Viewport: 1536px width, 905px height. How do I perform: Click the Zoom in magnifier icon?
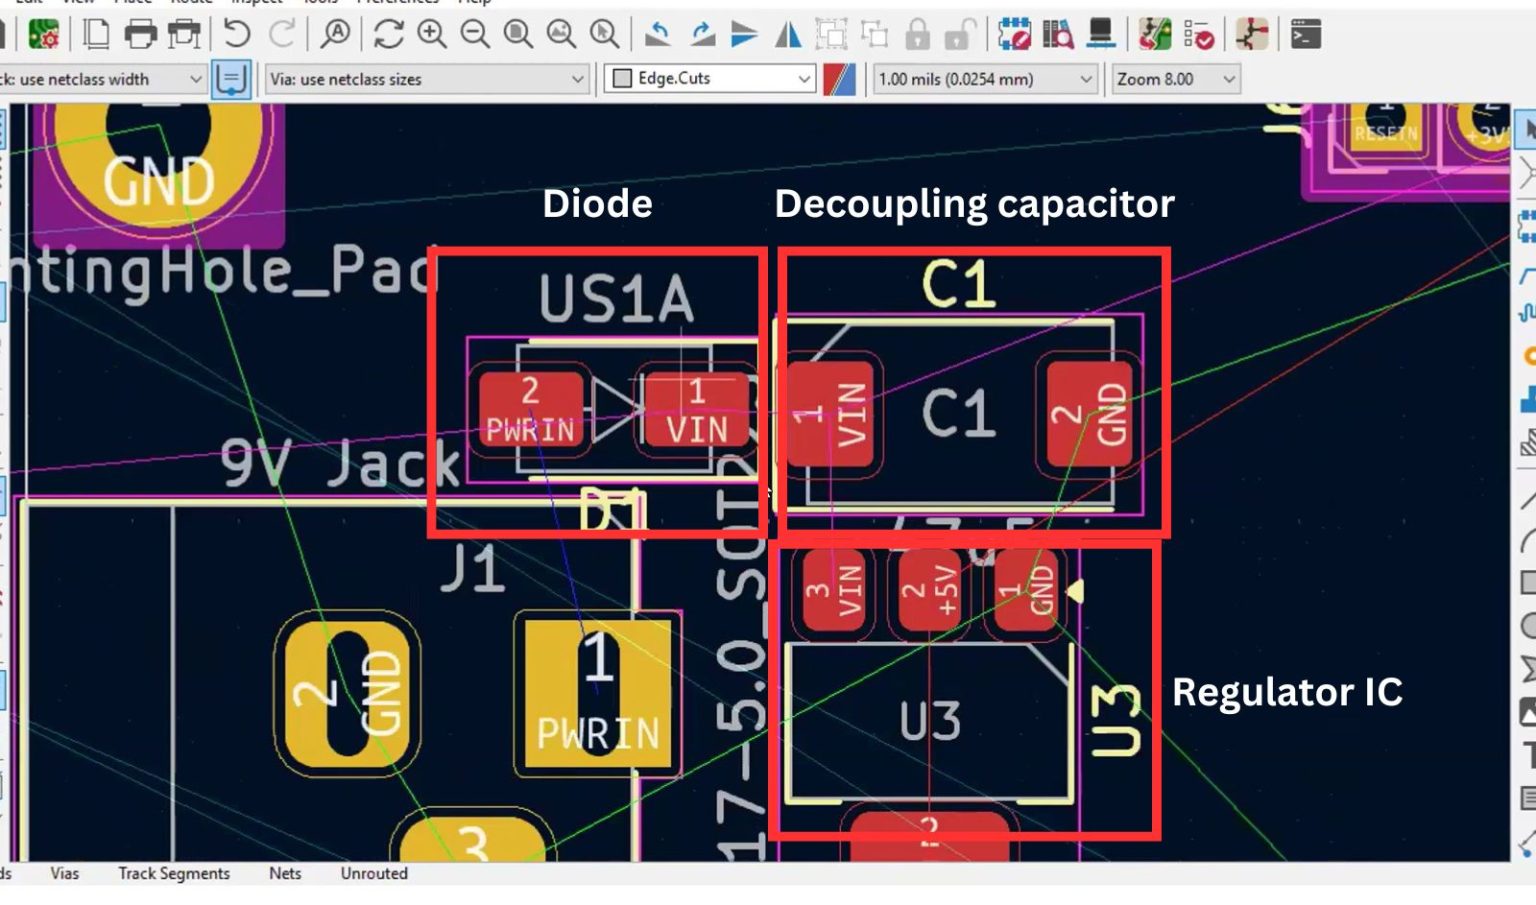coord(429,35)
